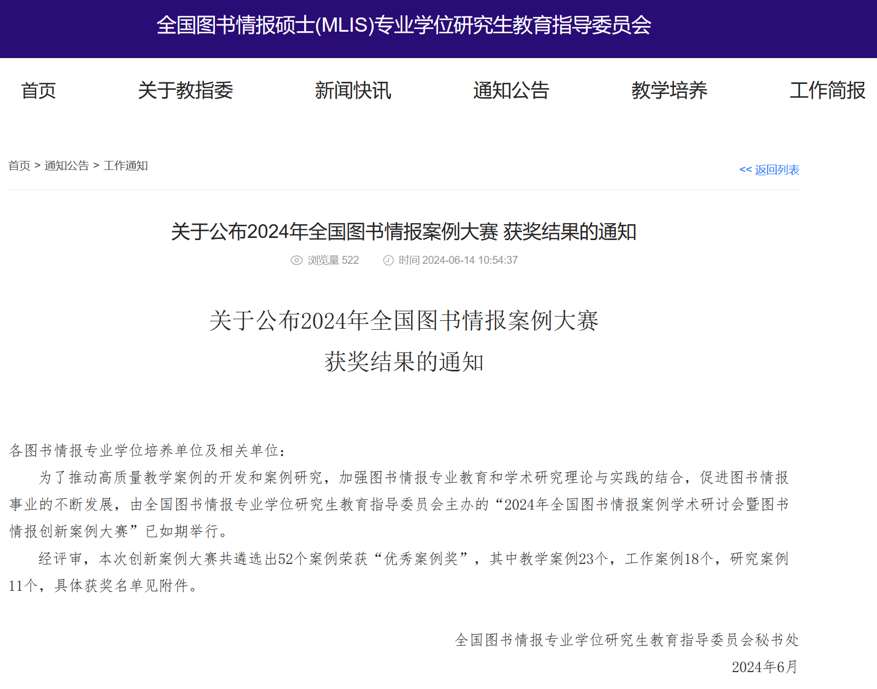This screenshot has height=689, width=877.
Task: Click the clock icon beside the timestamp
Action: 388,260
